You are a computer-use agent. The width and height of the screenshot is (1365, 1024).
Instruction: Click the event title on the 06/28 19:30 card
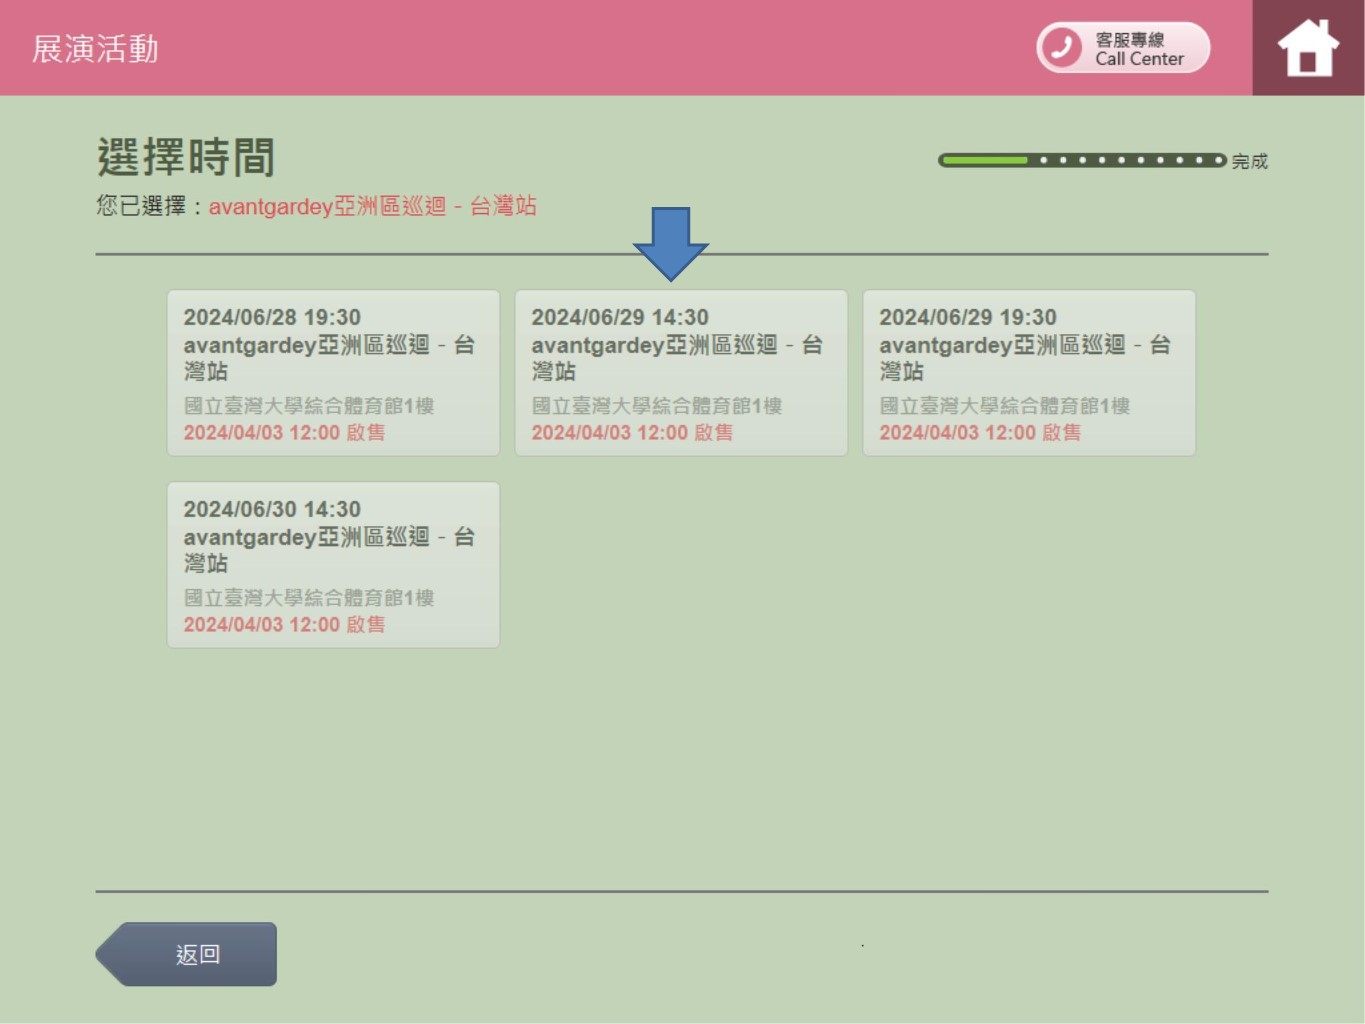coord(329,358)
